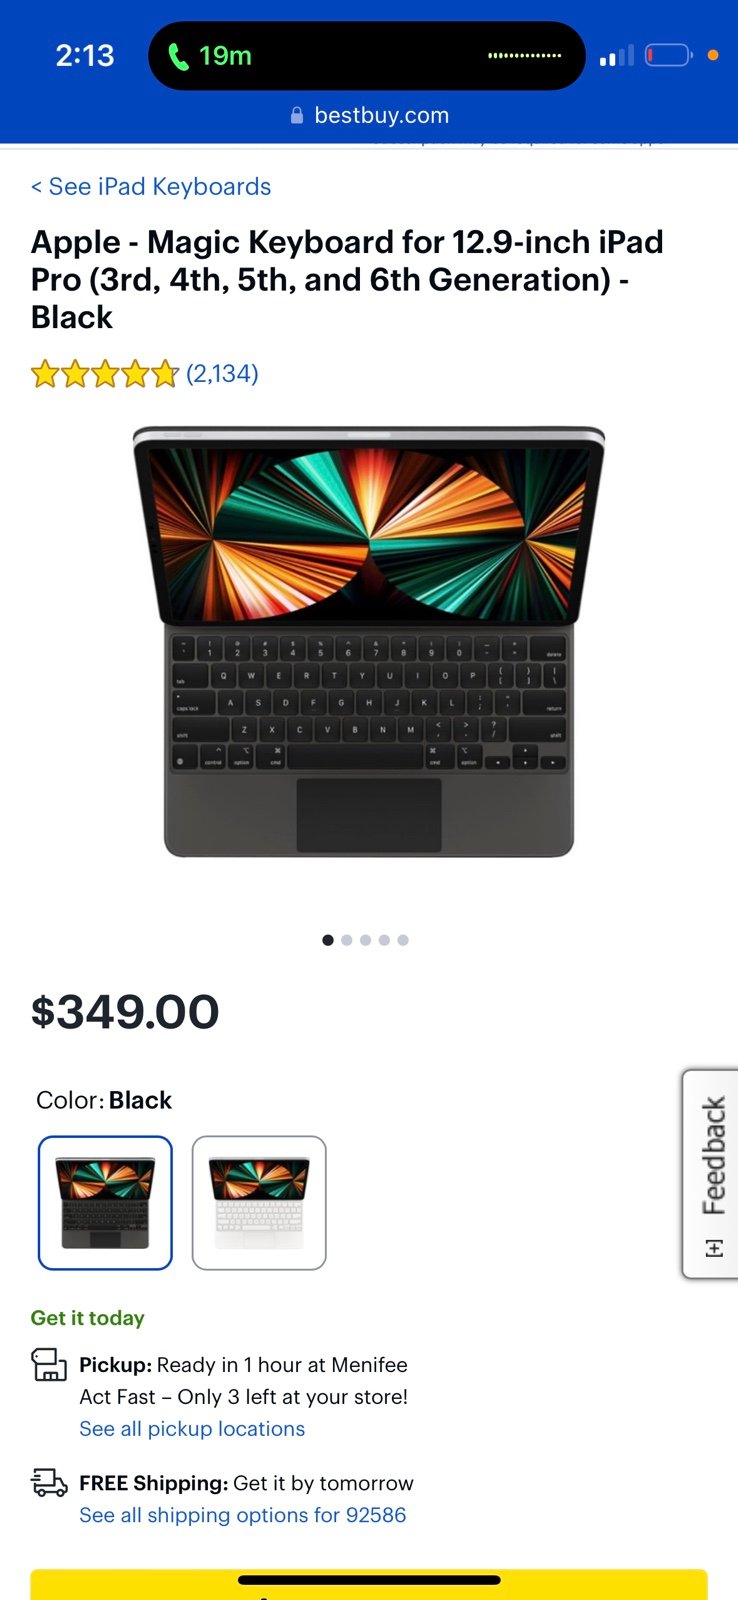Select the Black color swatch
The height and width of the screenshot is (1600, 738).
tap(105, 1203)
